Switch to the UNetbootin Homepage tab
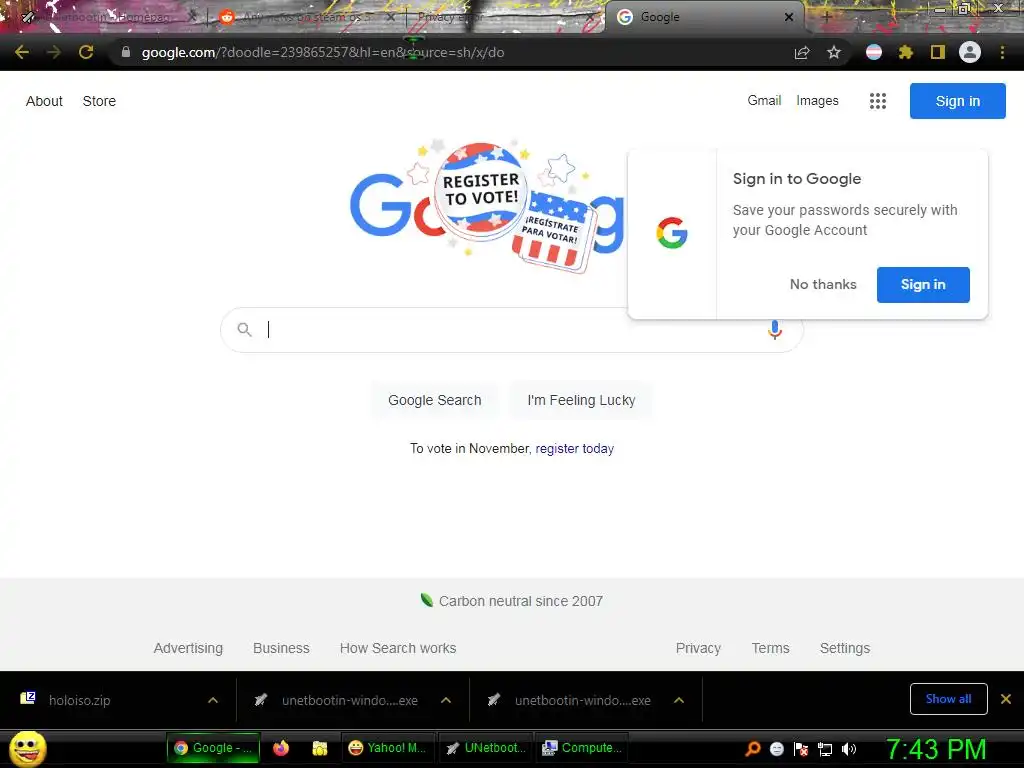 [x=108, y=17]
